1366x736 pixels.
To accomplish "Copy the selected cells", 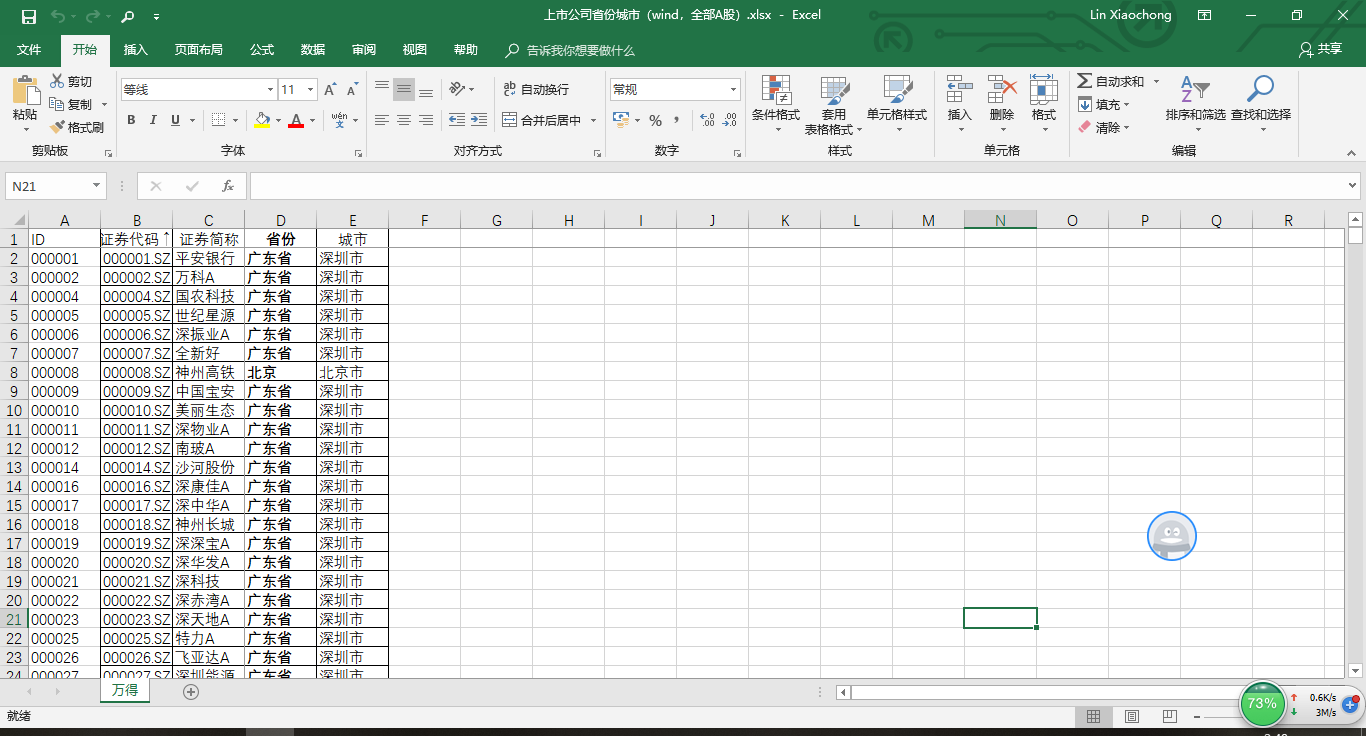I will tap(71, 104).
